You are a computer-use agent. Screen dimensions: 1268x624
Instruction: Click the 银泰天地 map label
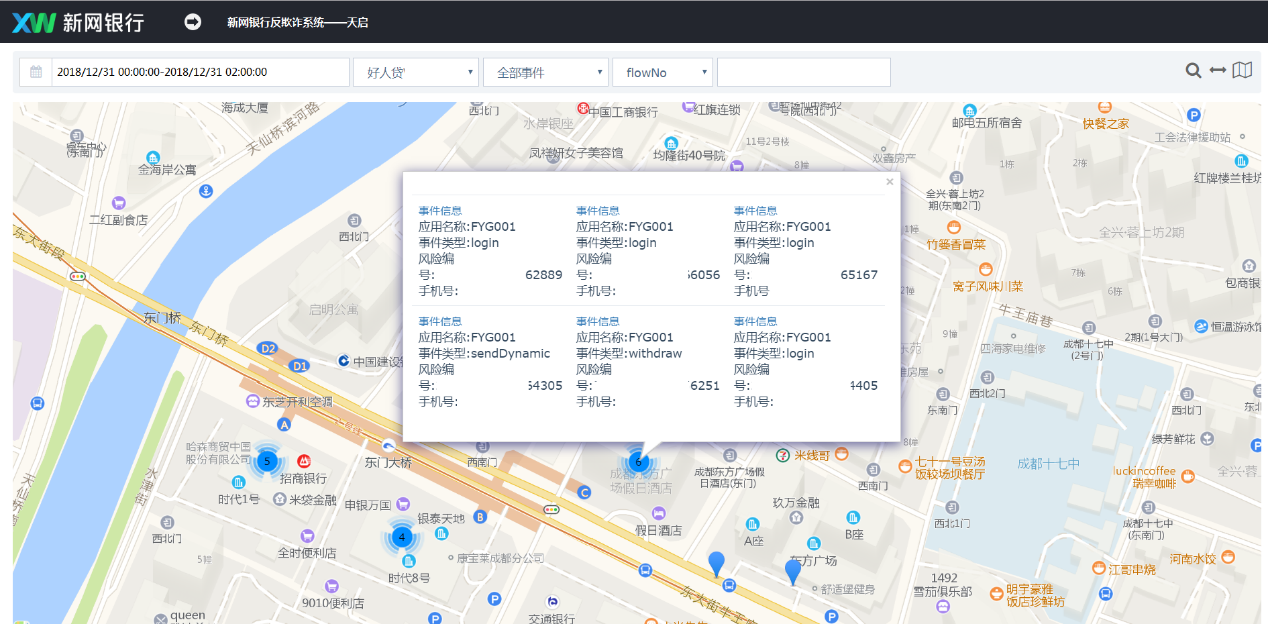click(441, 518)
